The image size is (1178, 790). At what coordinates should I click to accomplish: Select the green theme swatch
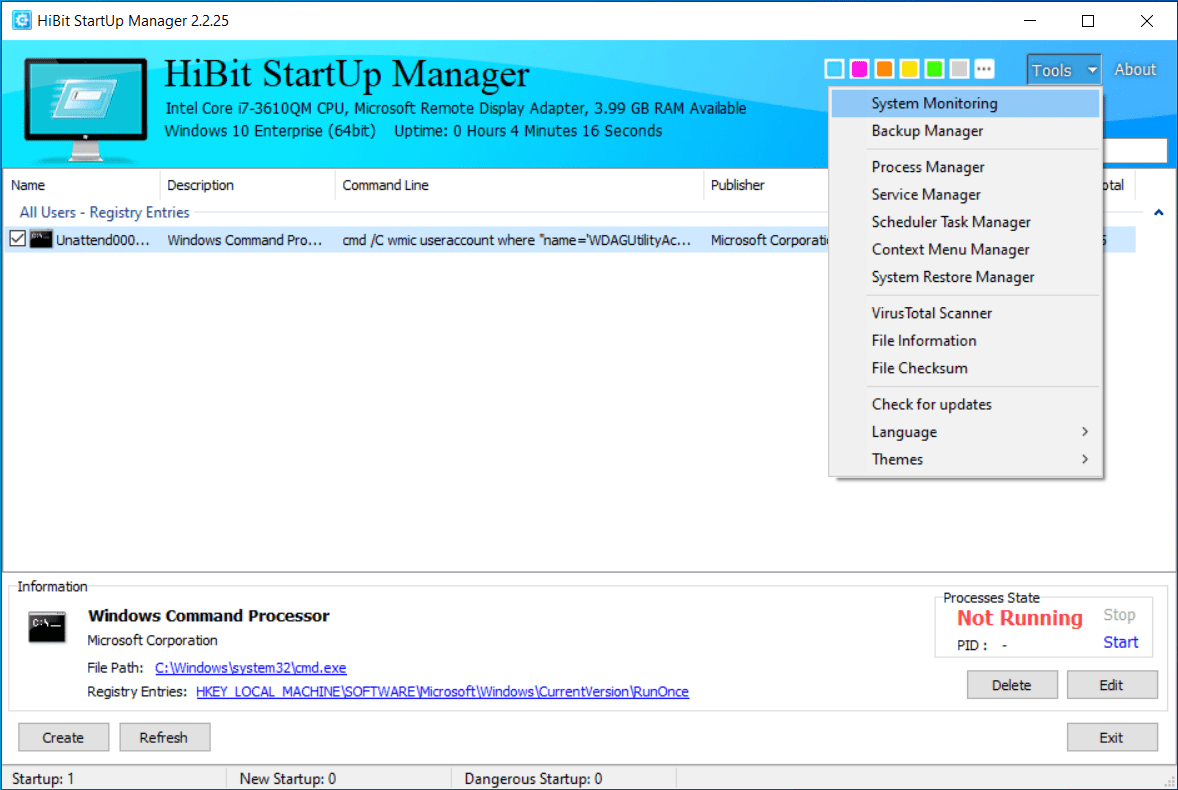(934, 69)
